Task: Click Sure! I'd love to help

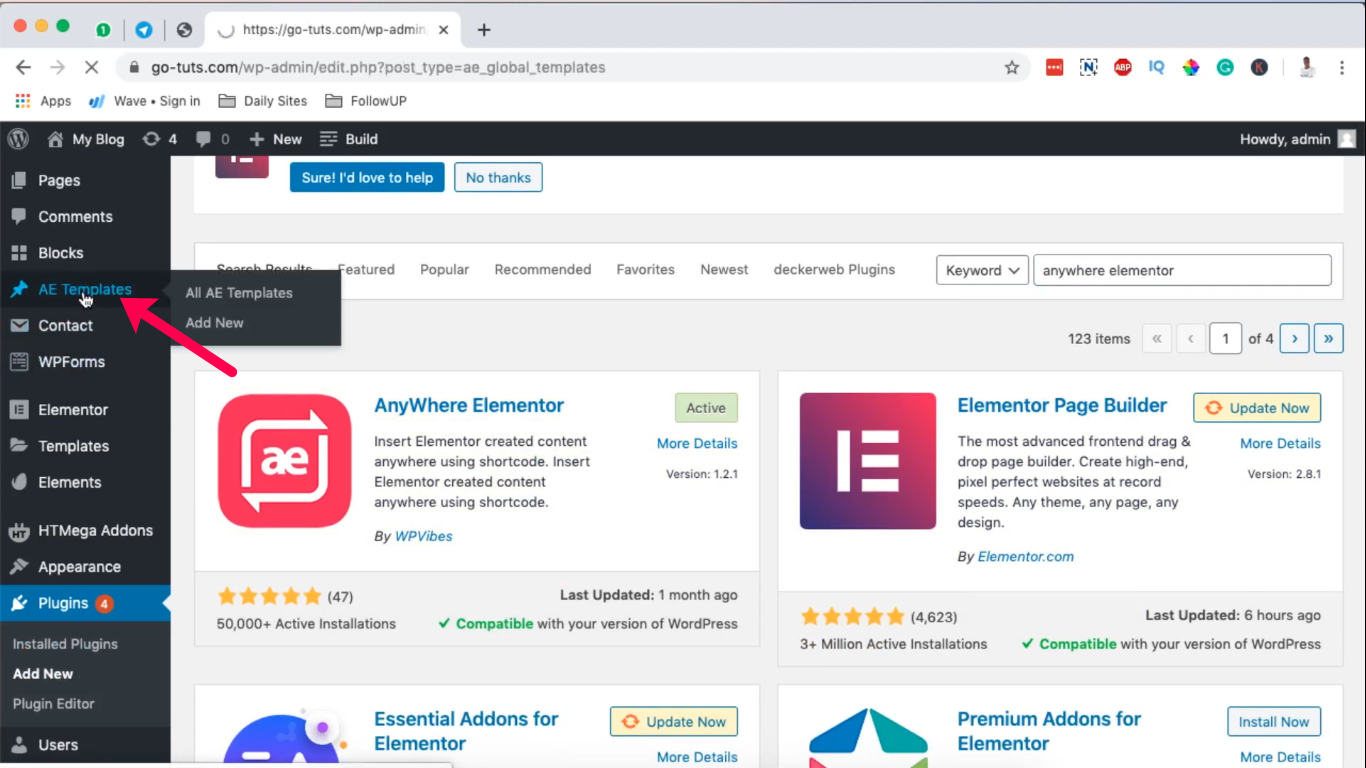Action: (x=367, y=178)
